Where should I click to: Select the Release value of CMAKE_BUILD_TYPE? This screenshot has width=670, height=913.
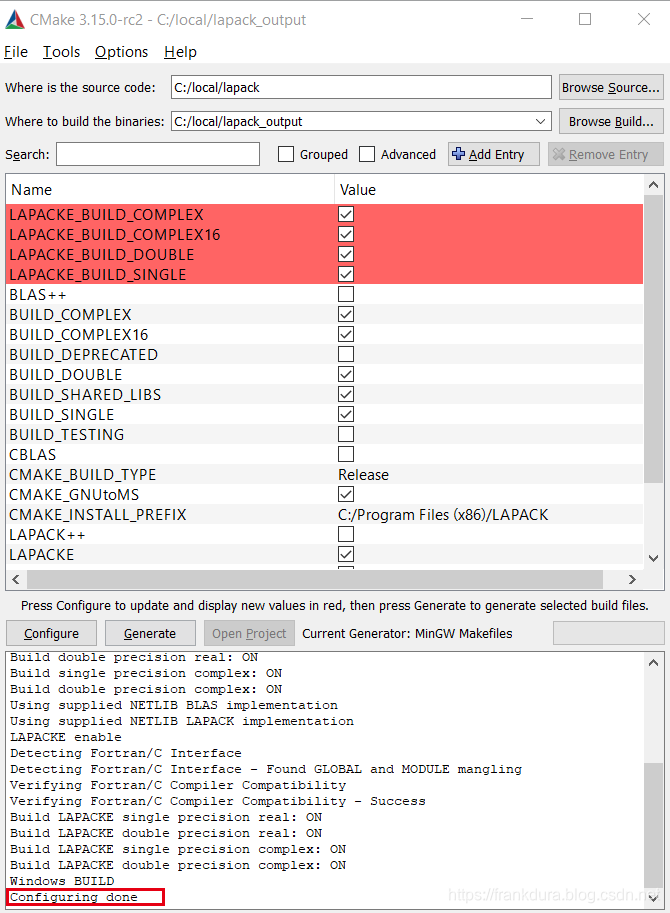click(x=363, y=475)
